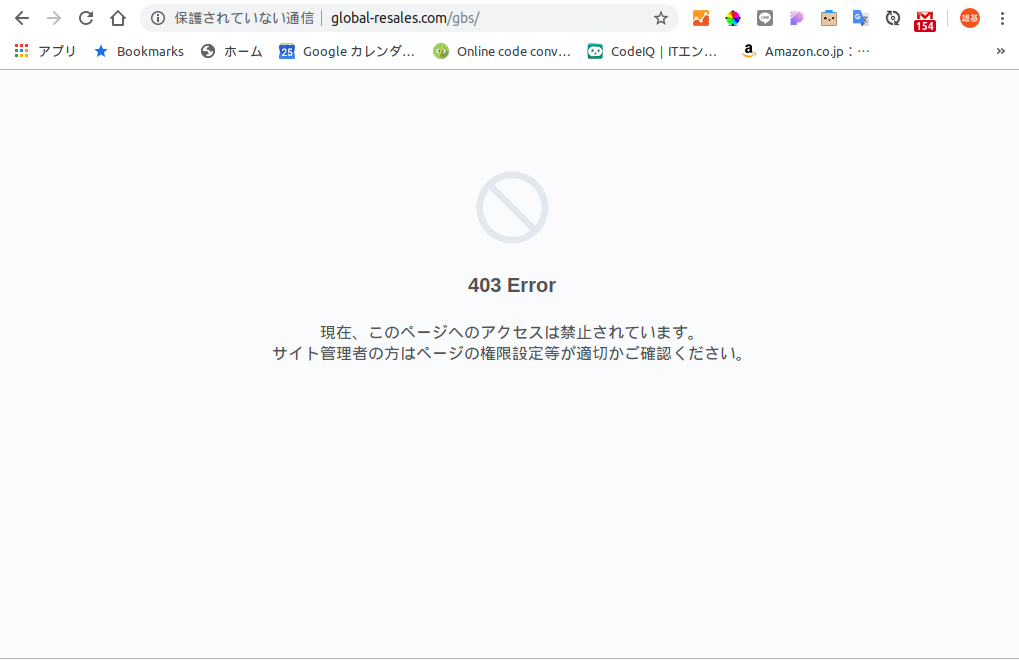The image size is (1019, 660).
Task: Open the Chrome three-dot menu
Action: click(1002, 18)
